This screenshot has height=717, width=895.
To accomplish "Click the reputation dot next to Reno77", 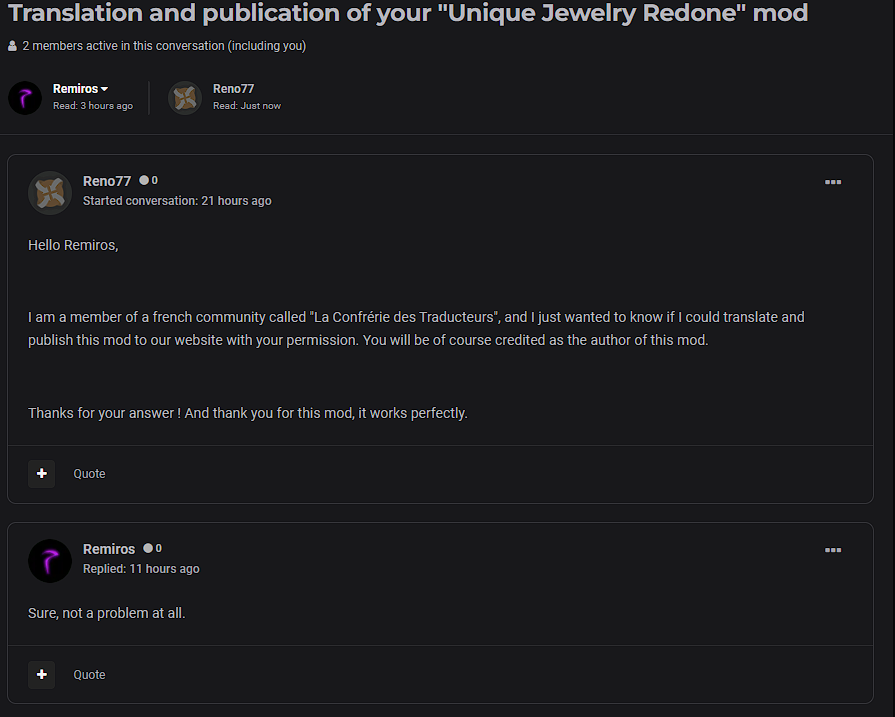I will [x=144, y=181].
